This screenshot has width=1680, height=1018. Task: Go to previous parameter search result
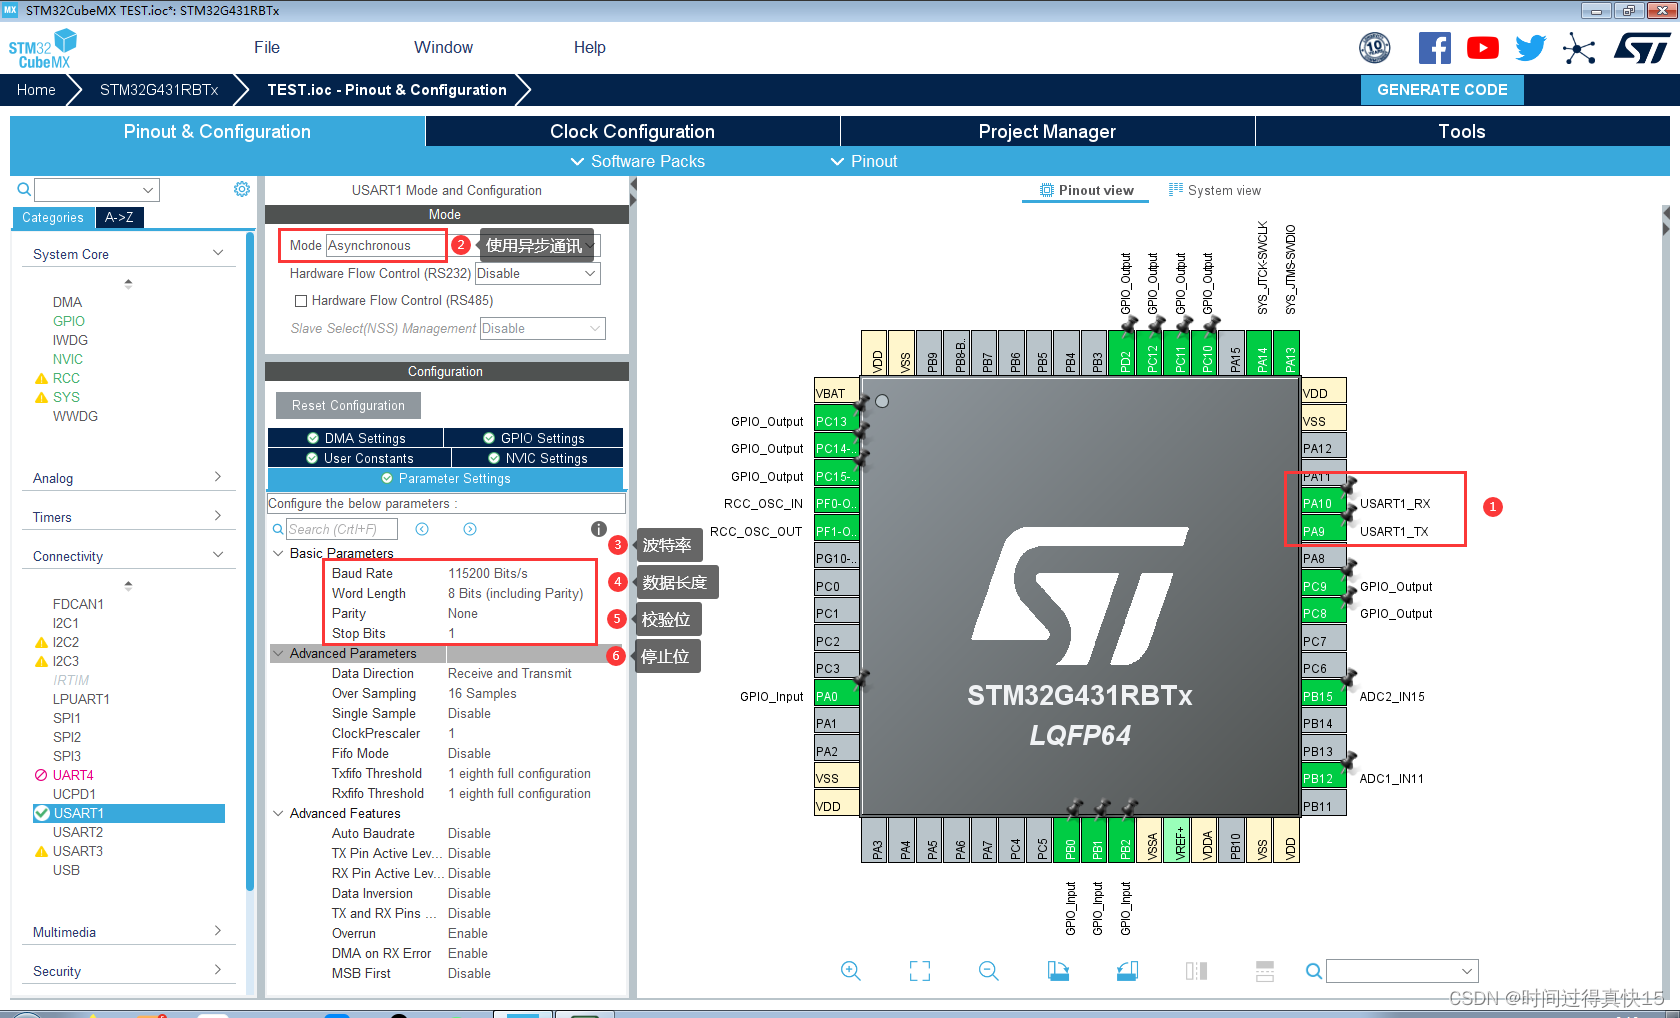point(422,529)
